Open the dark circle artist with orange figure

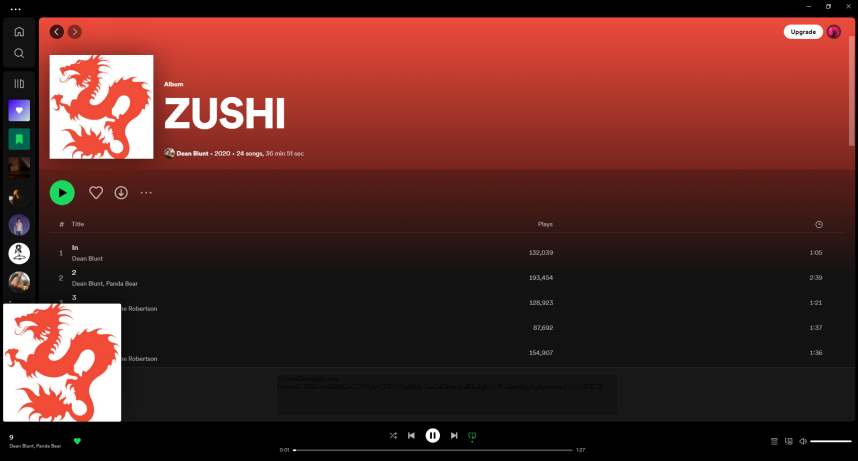[x=19, y=196]
